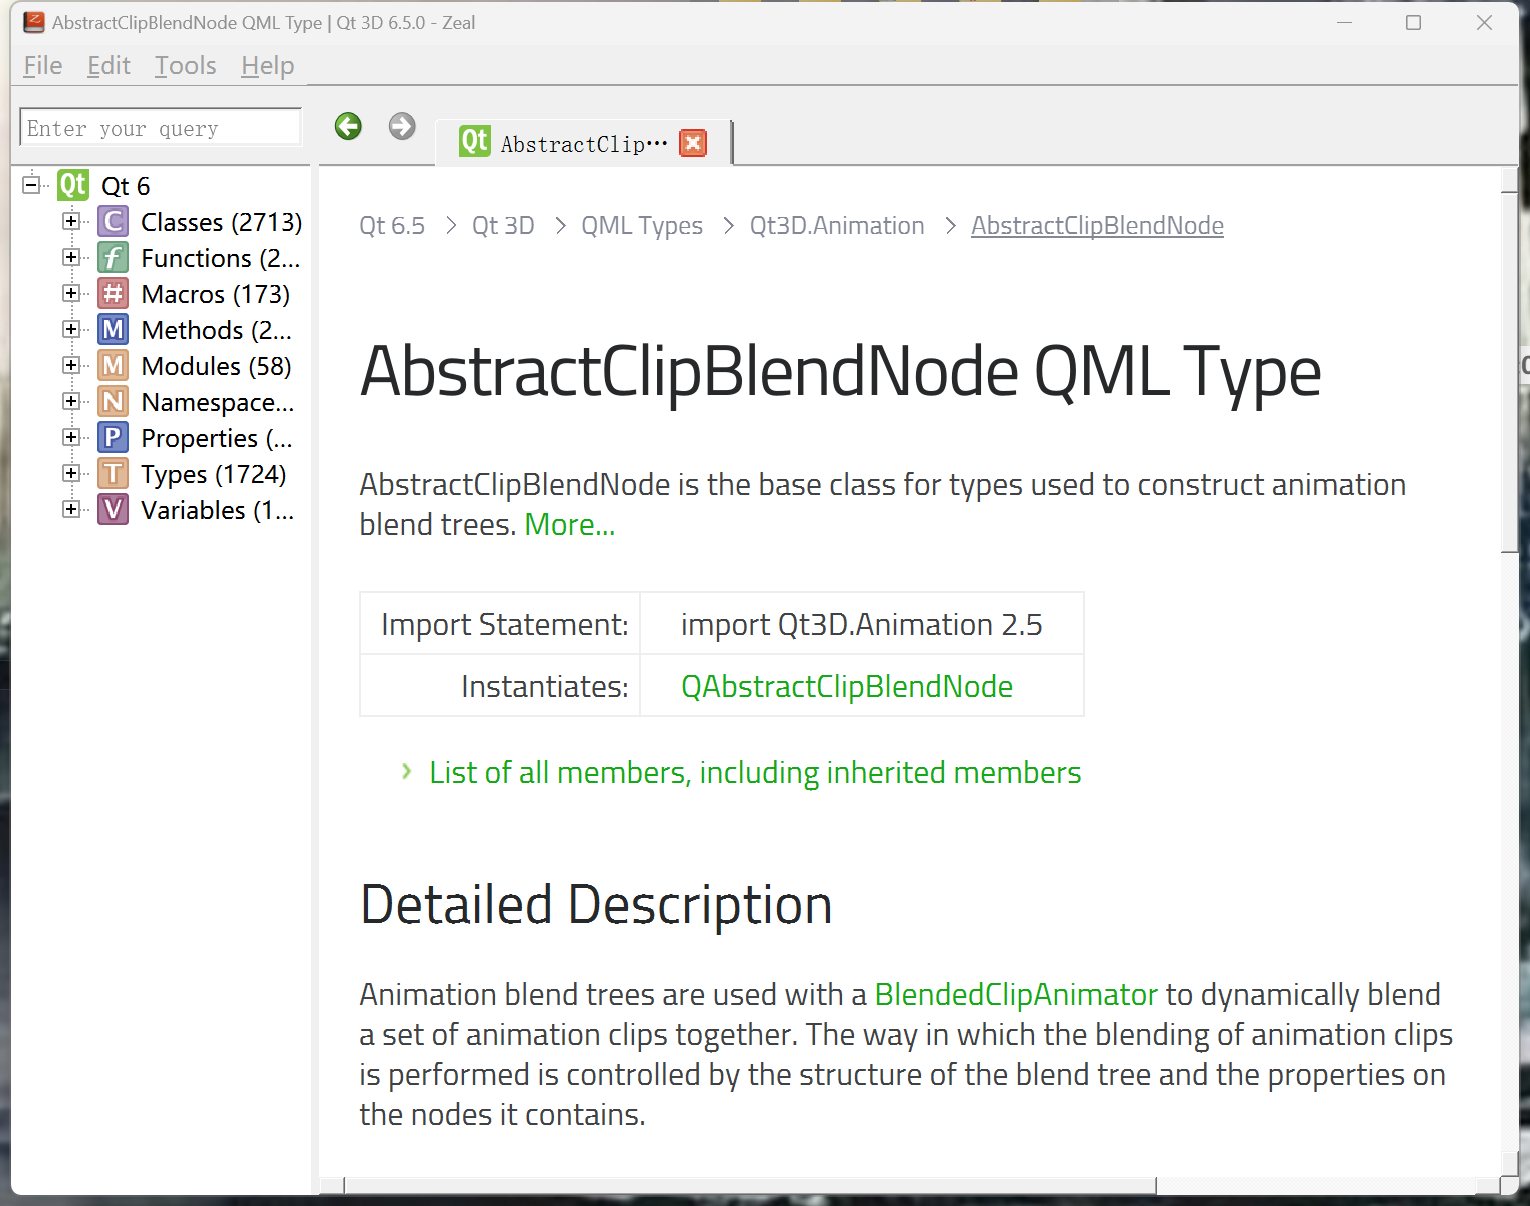Click the Methods 'M' blue icon
This screenshot has height=1206, width=1530.
click(113, 329)
